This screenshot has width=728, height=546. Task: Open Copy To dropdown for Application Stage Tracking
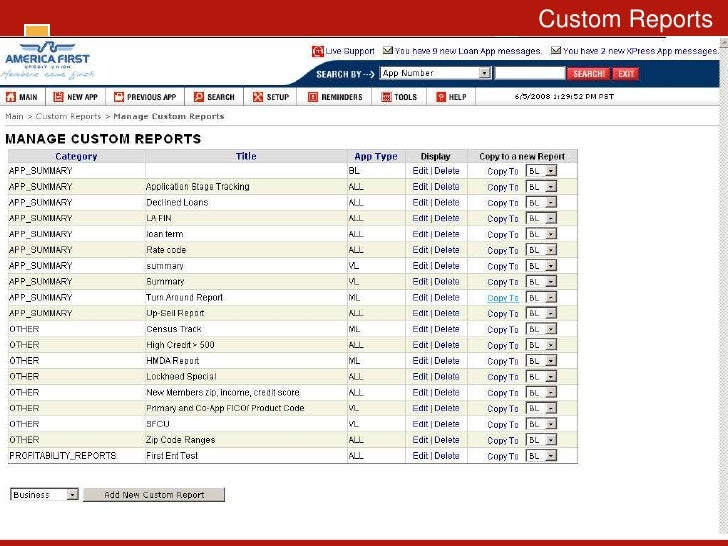(x=541, y=187)
